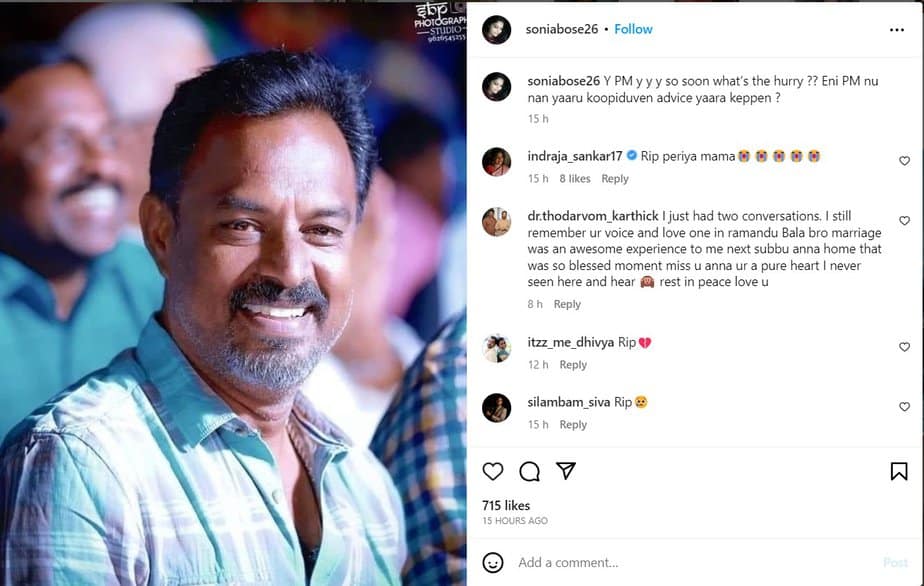Like silambam_siva's comment
924x586 pixels.
point(904,407)
